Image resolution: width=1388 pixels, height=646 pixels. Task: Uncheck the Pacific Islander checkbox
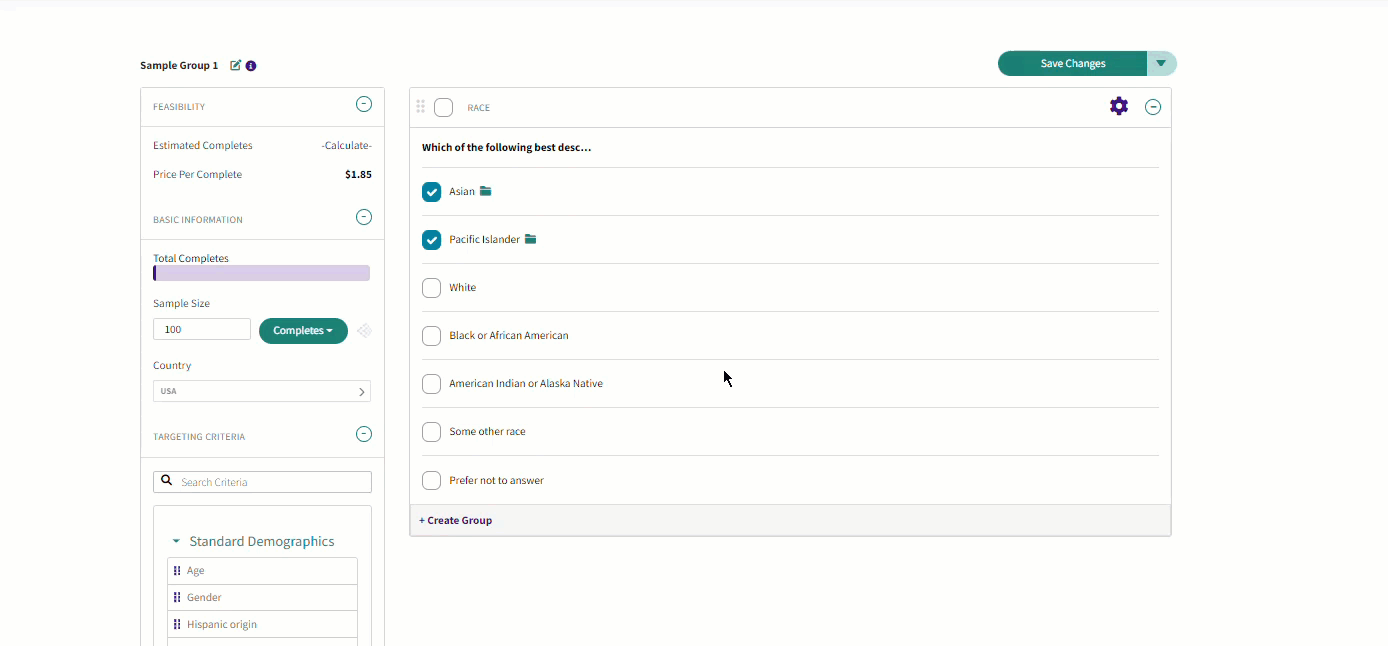(431, 240)
